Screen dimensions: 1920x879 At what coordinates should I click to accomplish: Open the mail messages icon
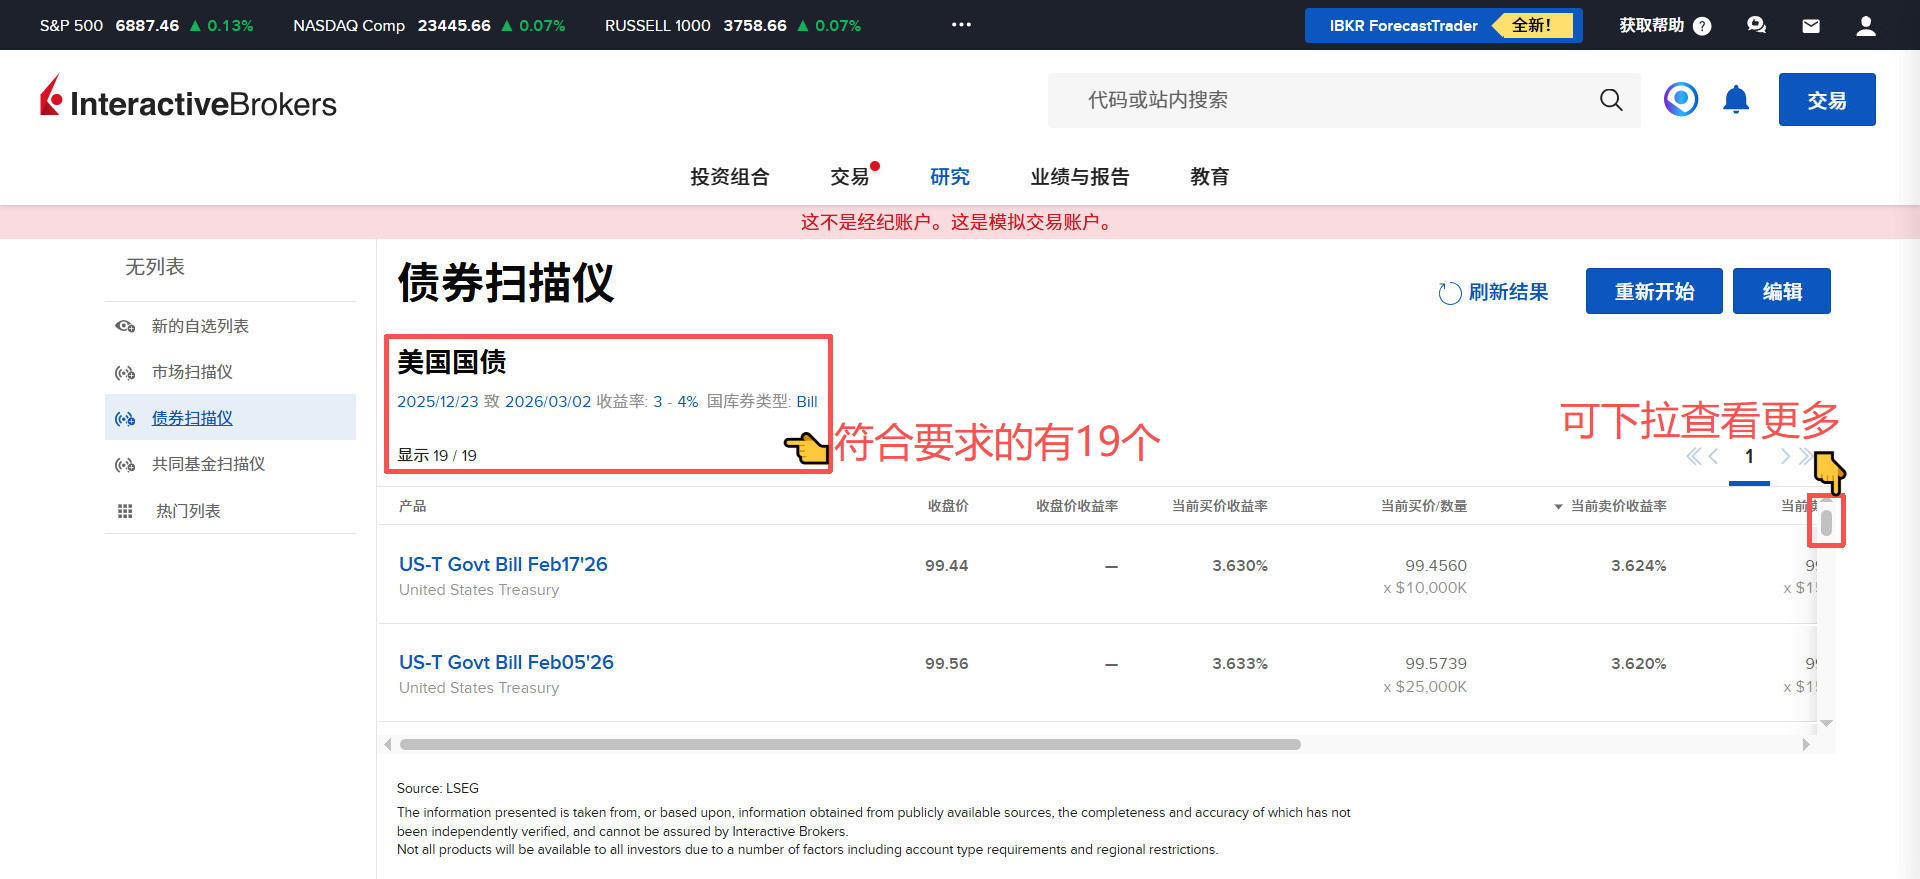coord(1811,26)
